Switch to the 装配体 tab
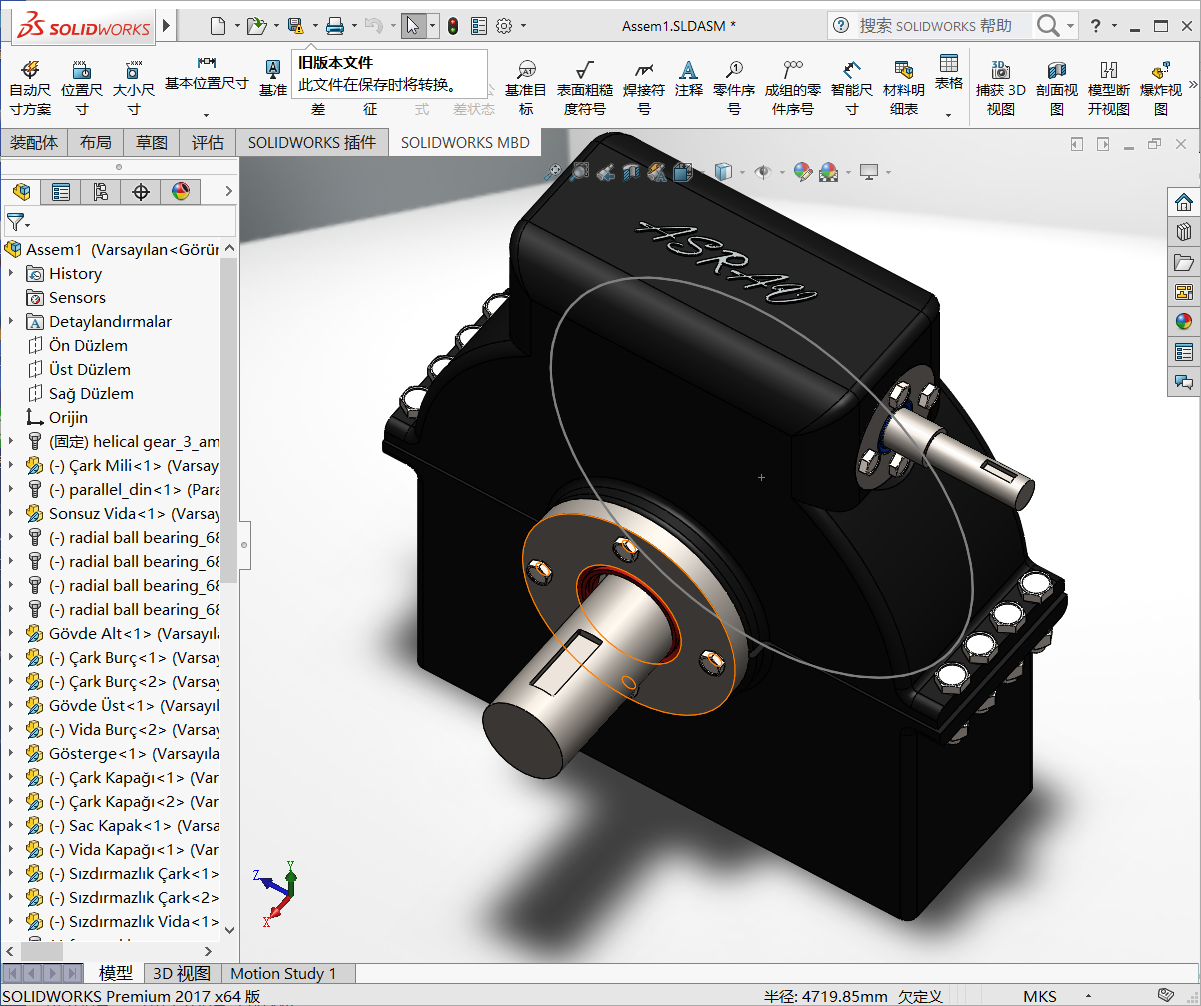 tap(35, 142)
